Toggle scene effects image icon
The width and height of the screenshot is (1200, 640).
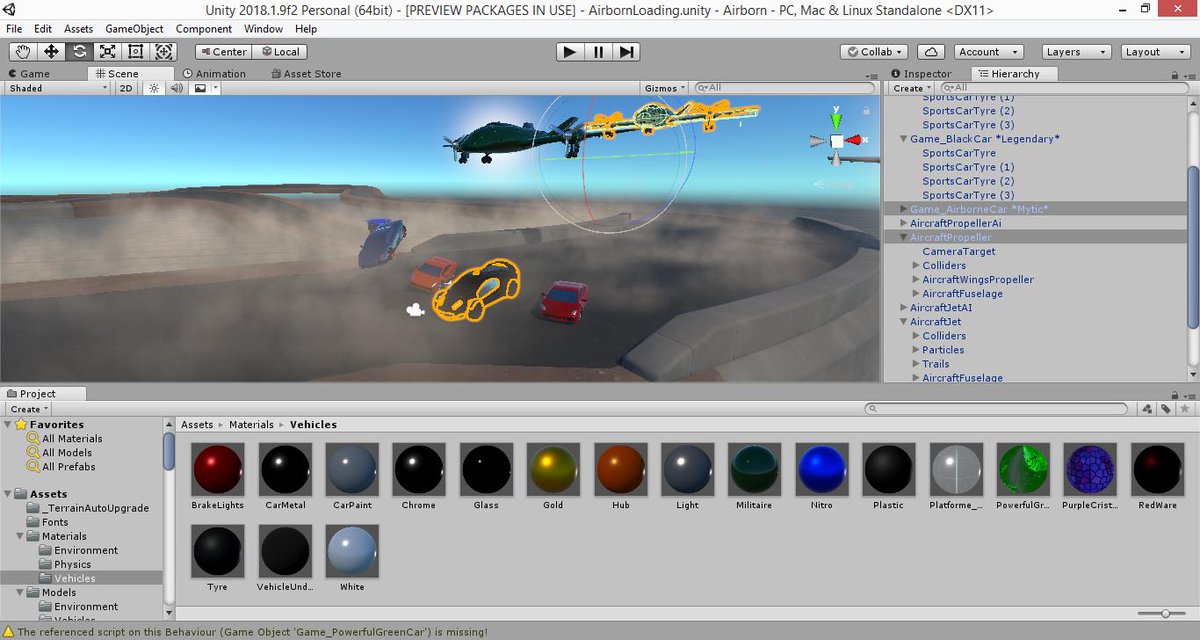200,88
